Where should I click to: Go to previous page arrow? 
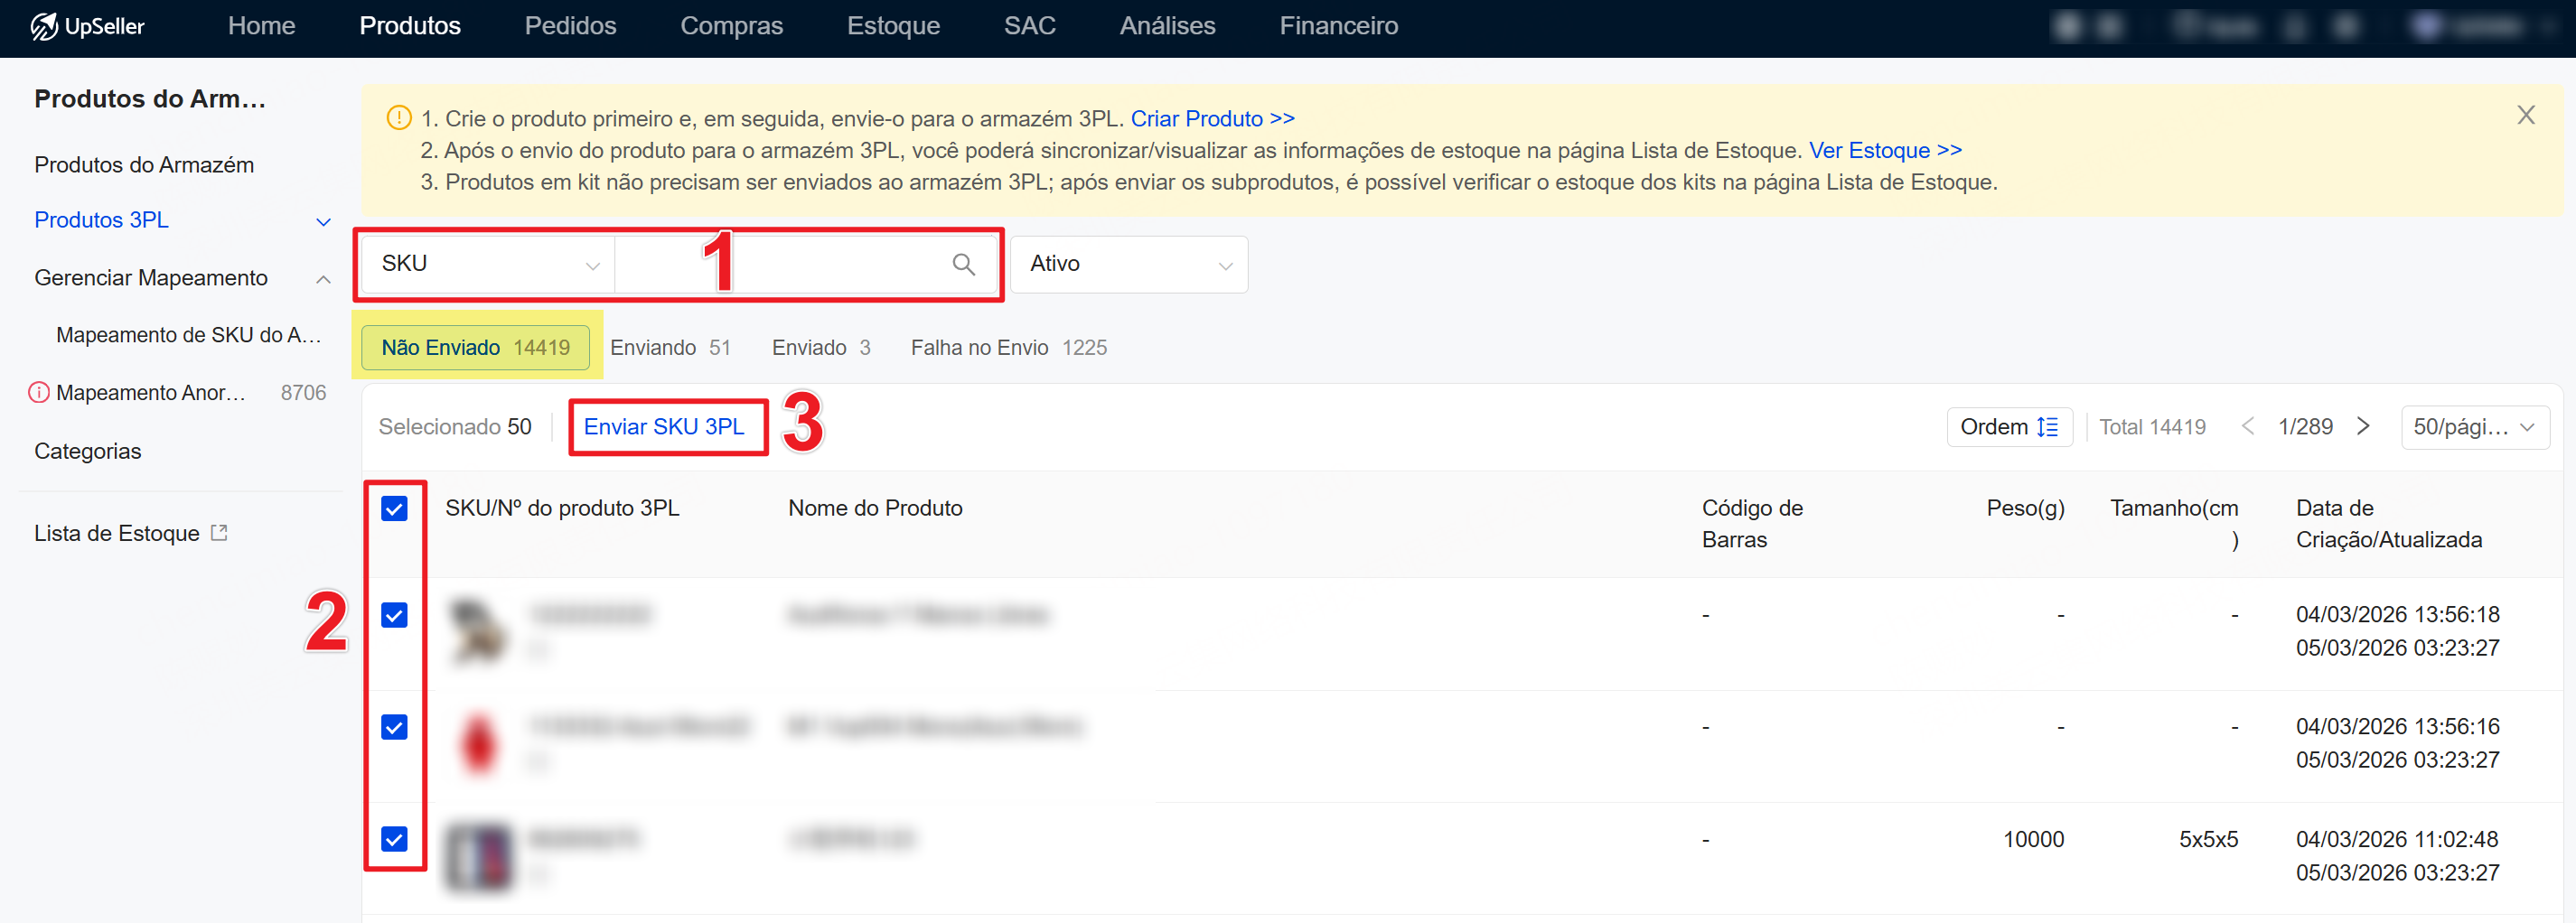2247,427
